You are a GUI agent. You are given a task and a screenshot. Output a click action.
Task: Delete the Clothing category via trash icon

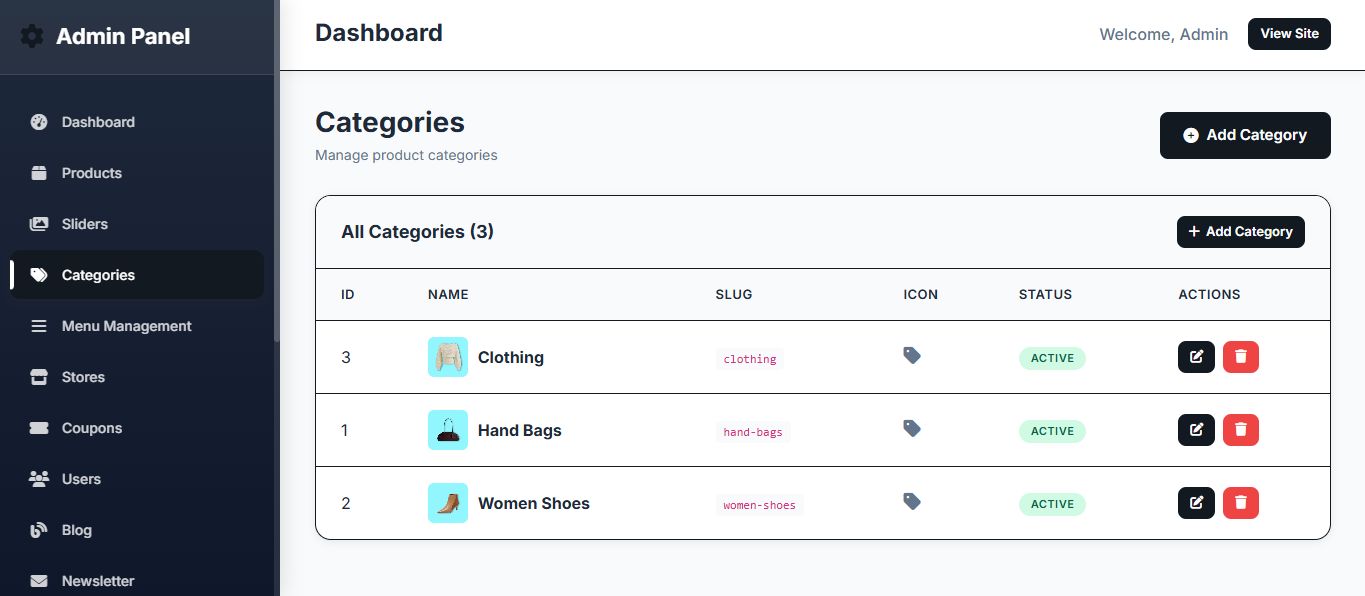tap(1240, 357)
